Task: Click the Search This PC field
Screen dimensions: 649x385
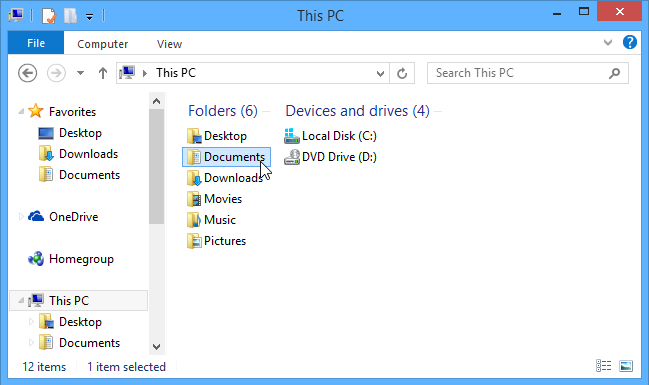Action: (528, 73)
